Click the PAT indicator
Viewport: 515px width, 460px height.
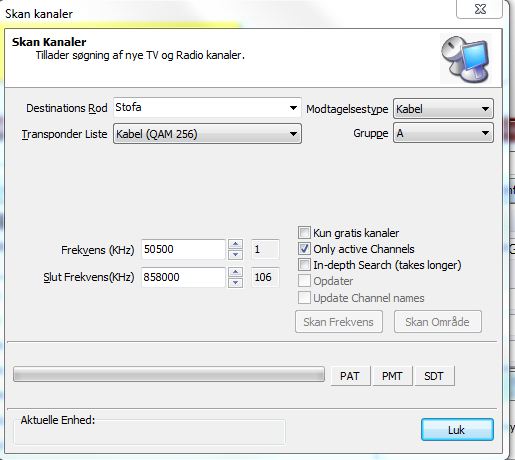pyautogui.click(x=350, y=376)
